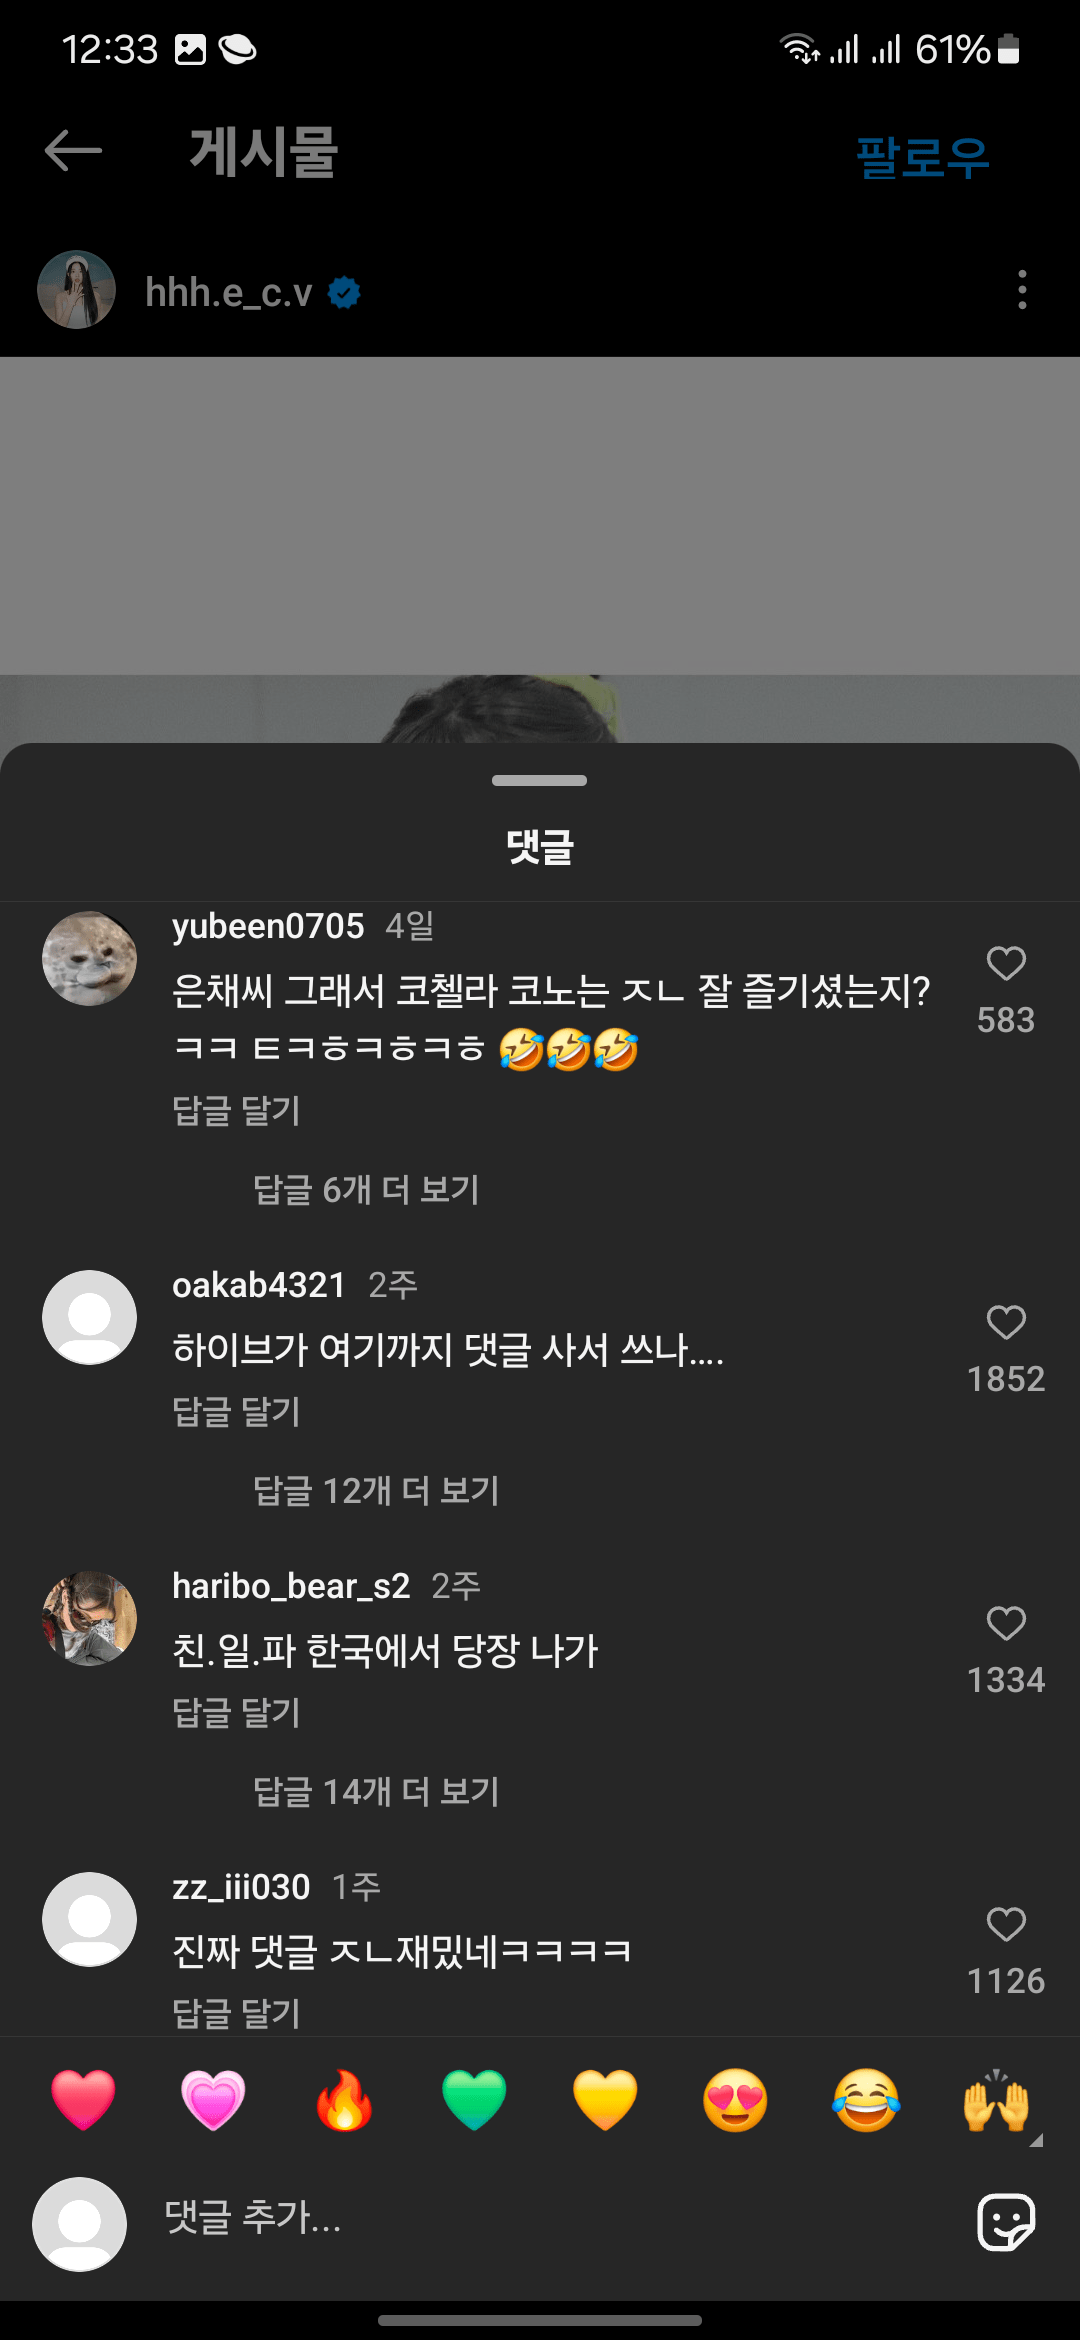Open the three-dot post options menu

pos(1021,290)
